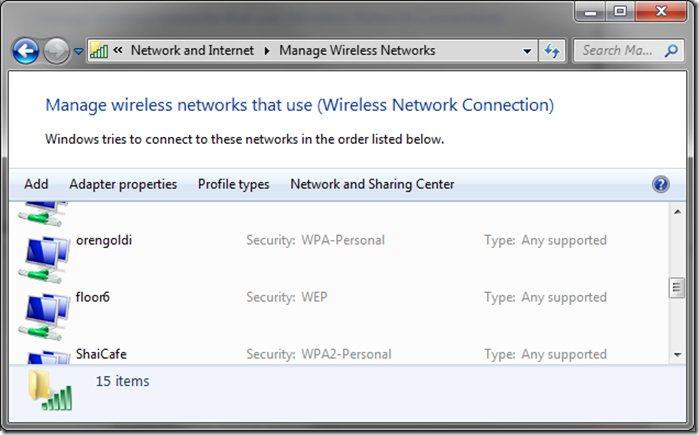Open the Help question mark icon
Screen dimensions: 699x435
(661, 184)
